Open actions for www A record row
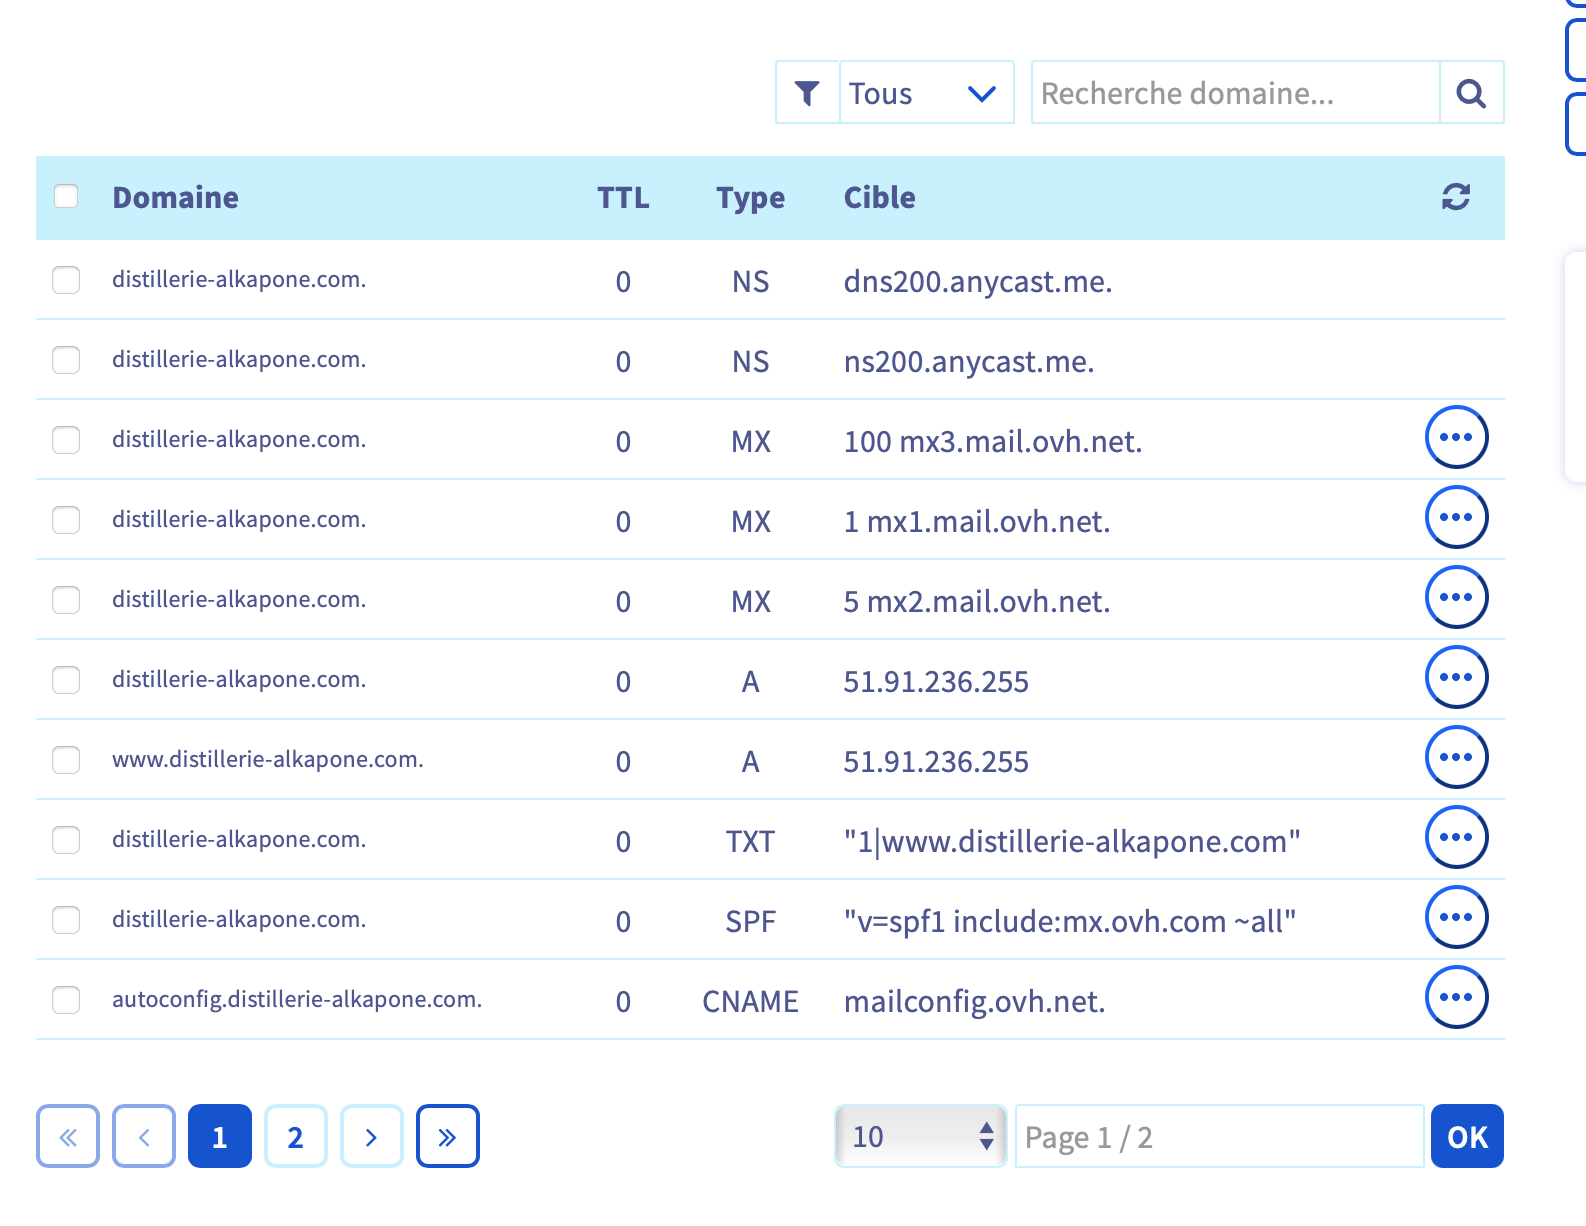The height and width of the screenshot is (1226, 1586). click(1455, 757)
